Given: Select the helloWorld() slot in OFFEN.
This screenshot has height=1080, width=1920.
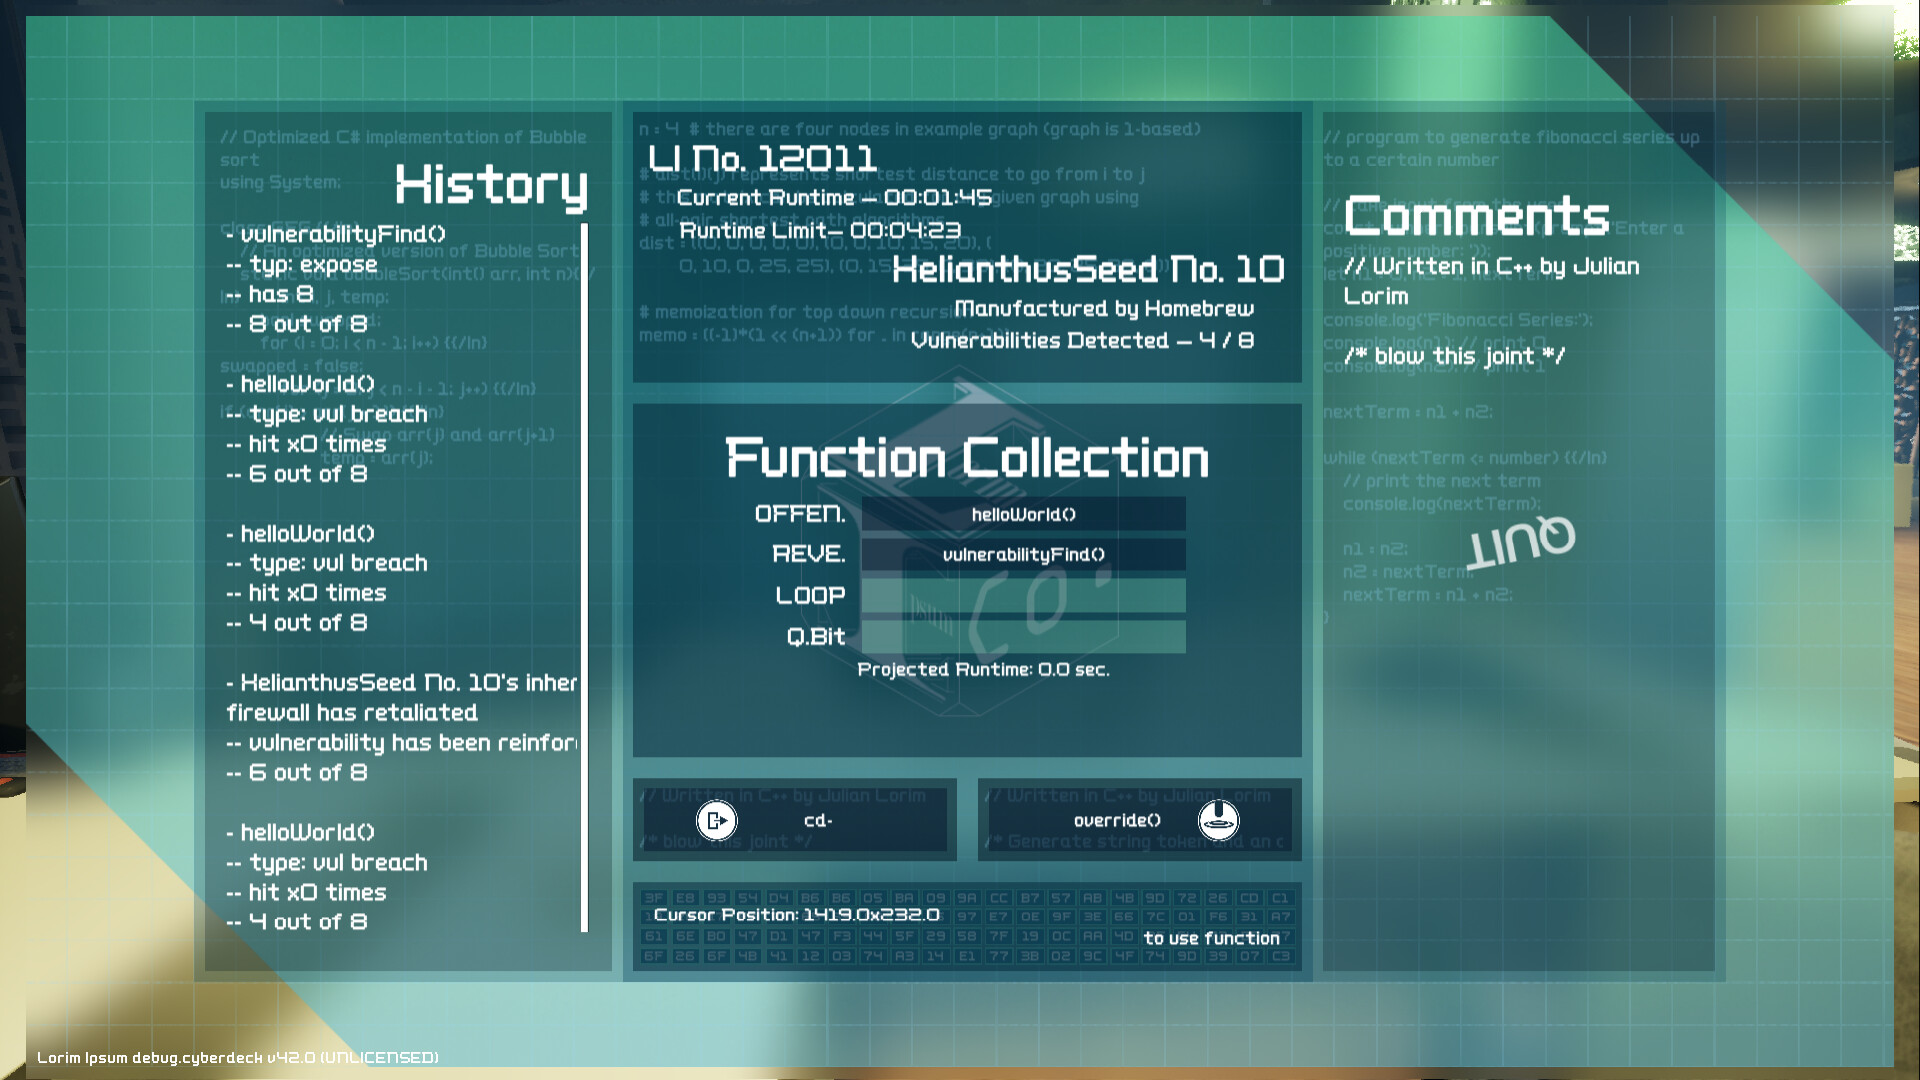Looking at the screenshot, I should click(1023, 515).
